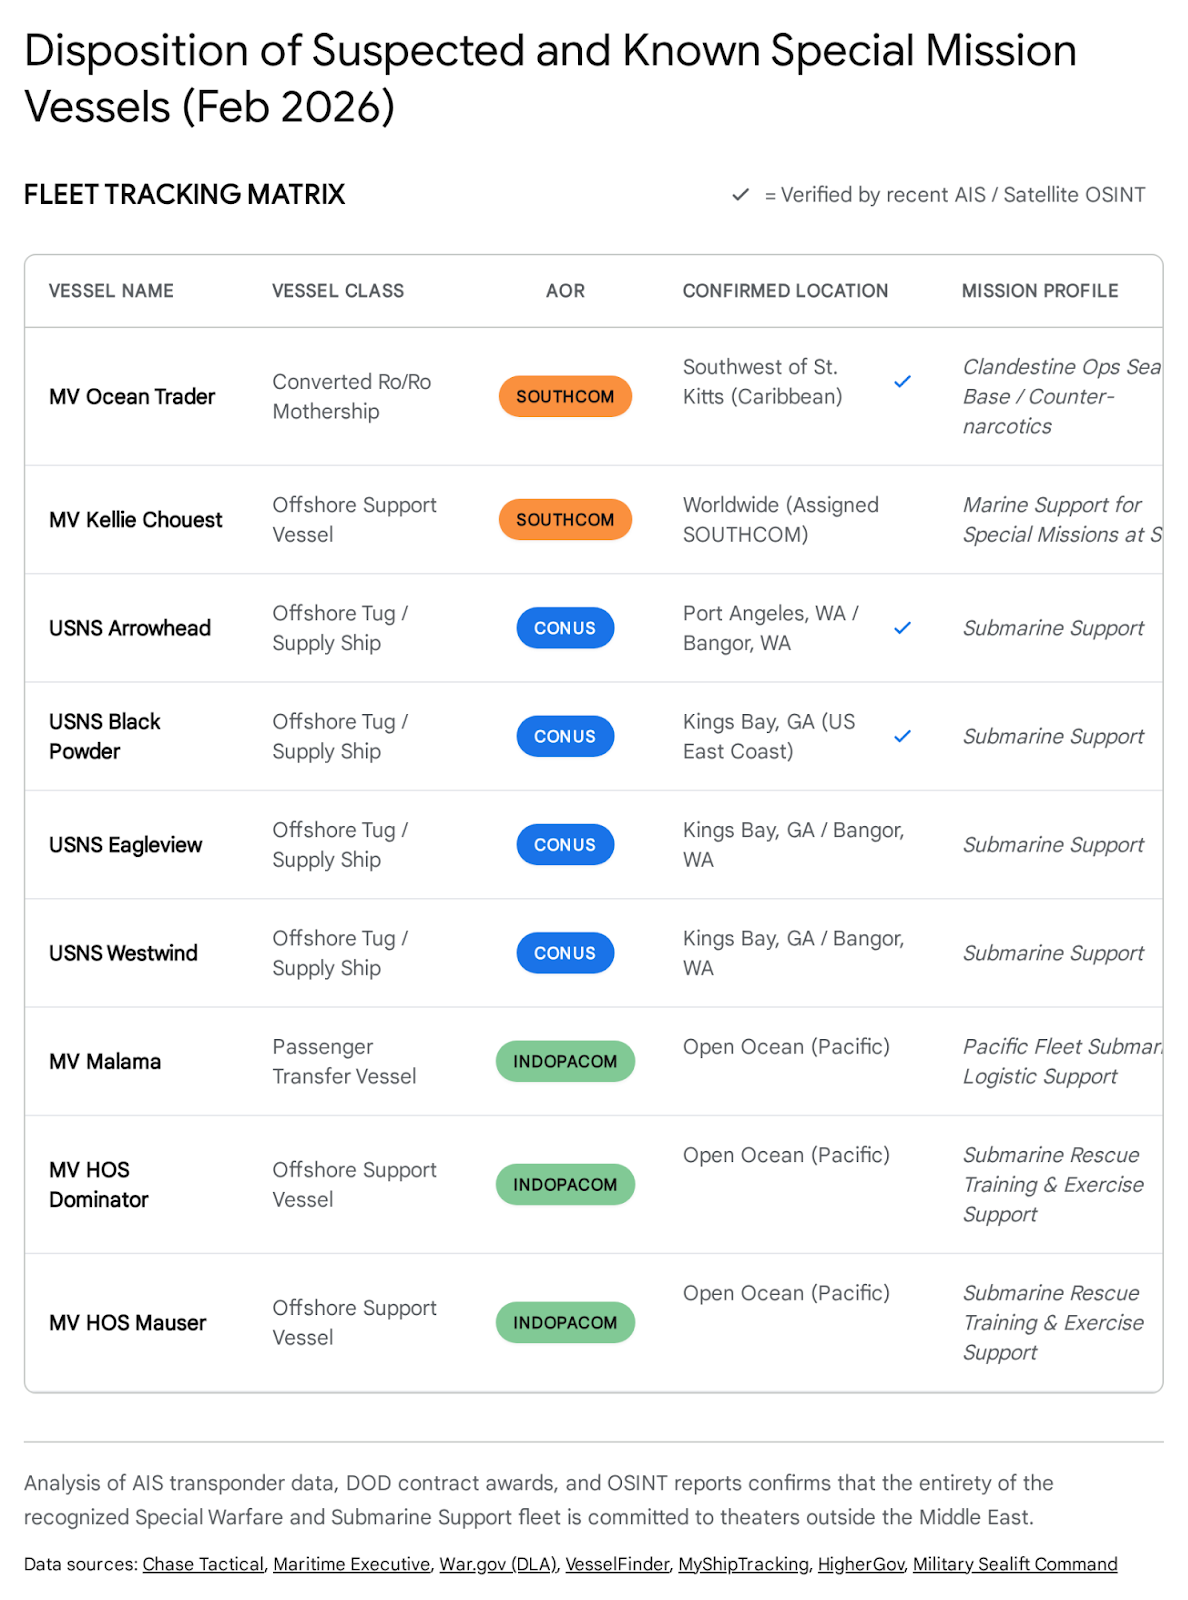Click the SOUTHCOM badge for MV Kellie Chouest
Image resolution: width=1188 pixels, height=1600 pixels.
tap(565, 520)
